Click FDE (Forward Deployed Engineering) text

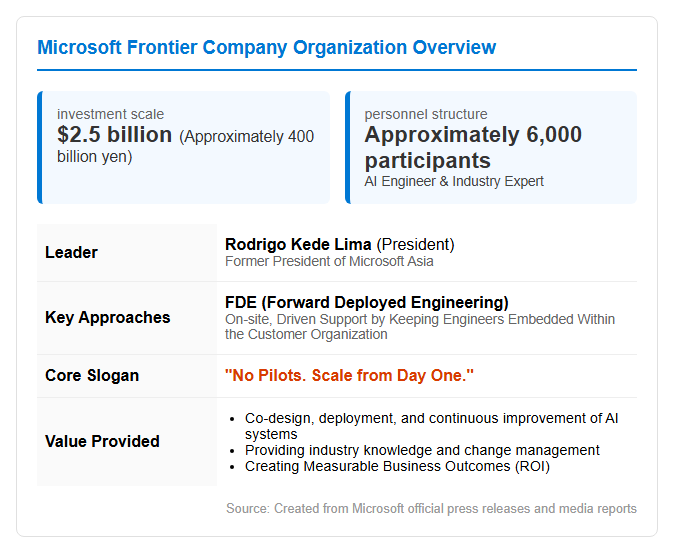point(367,302)
